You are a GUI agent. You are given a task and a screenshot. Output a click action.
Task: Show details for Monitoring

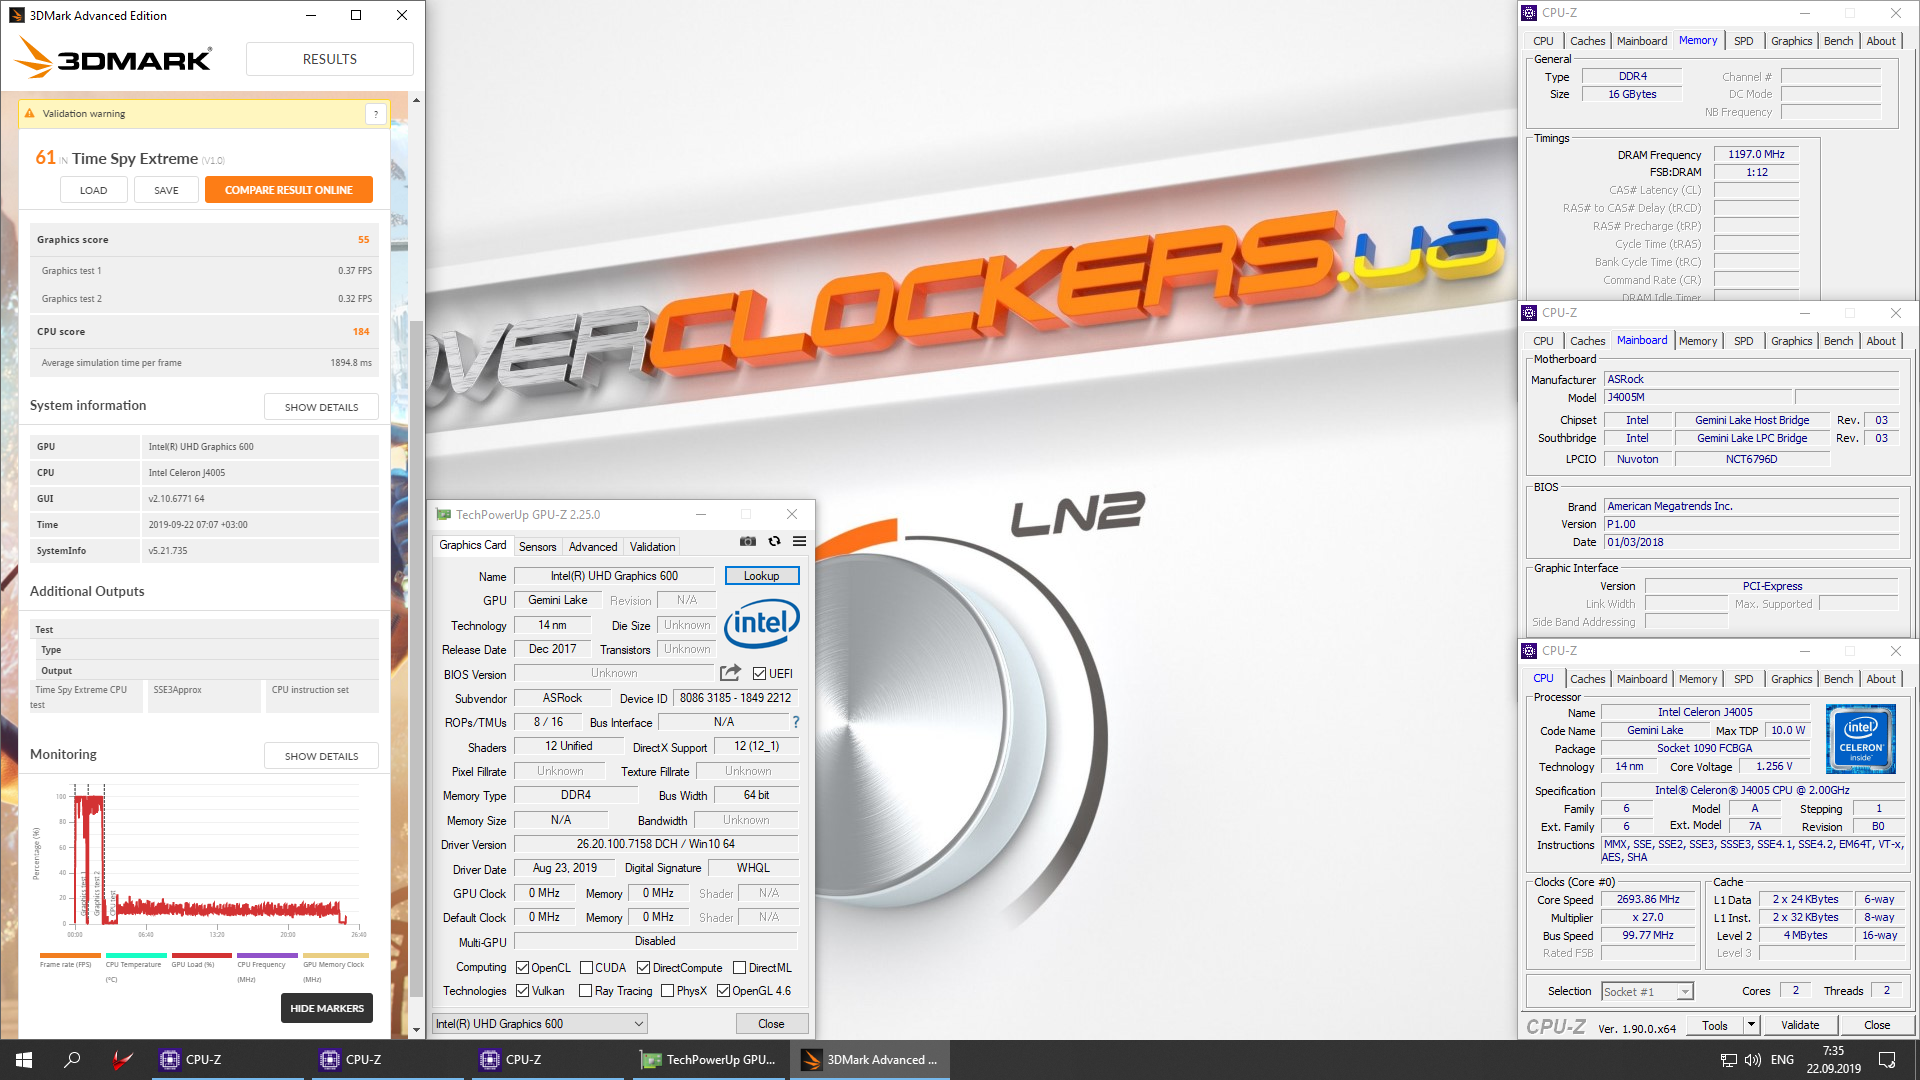(x=321, y=756)
